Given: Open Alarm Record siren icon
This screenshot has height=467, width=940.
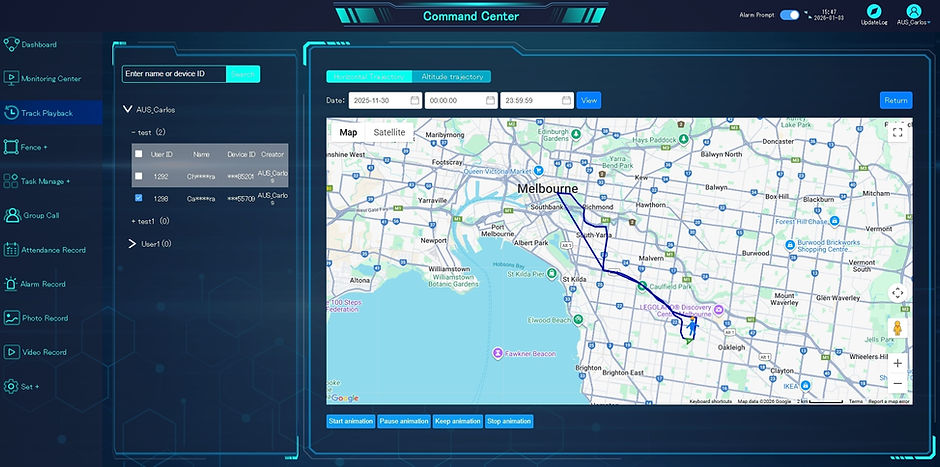Looking at the screenshot, I should pos(11,284).
